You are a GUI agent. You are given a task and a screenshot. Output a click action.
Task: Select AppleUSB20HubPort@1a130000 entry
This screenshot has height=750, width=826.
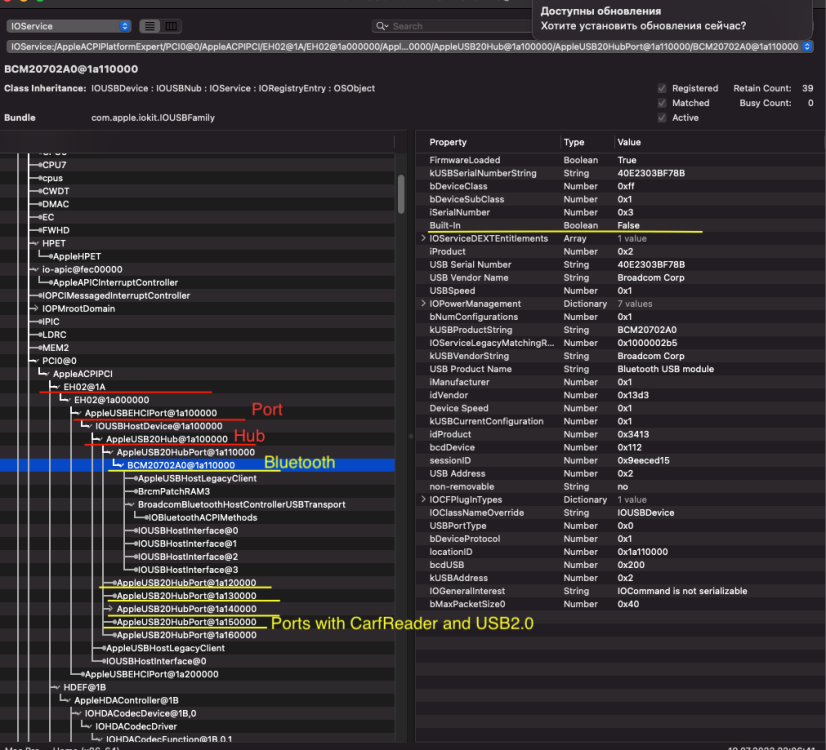pos(186,596)
